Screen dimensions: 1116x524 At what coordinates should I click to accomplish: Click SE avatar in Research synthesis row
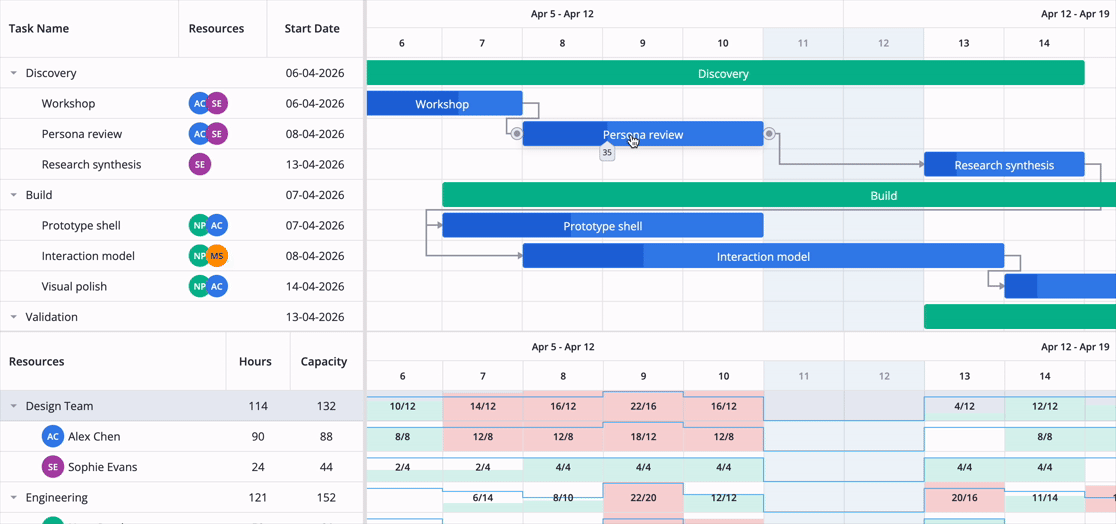coord(200,164)
